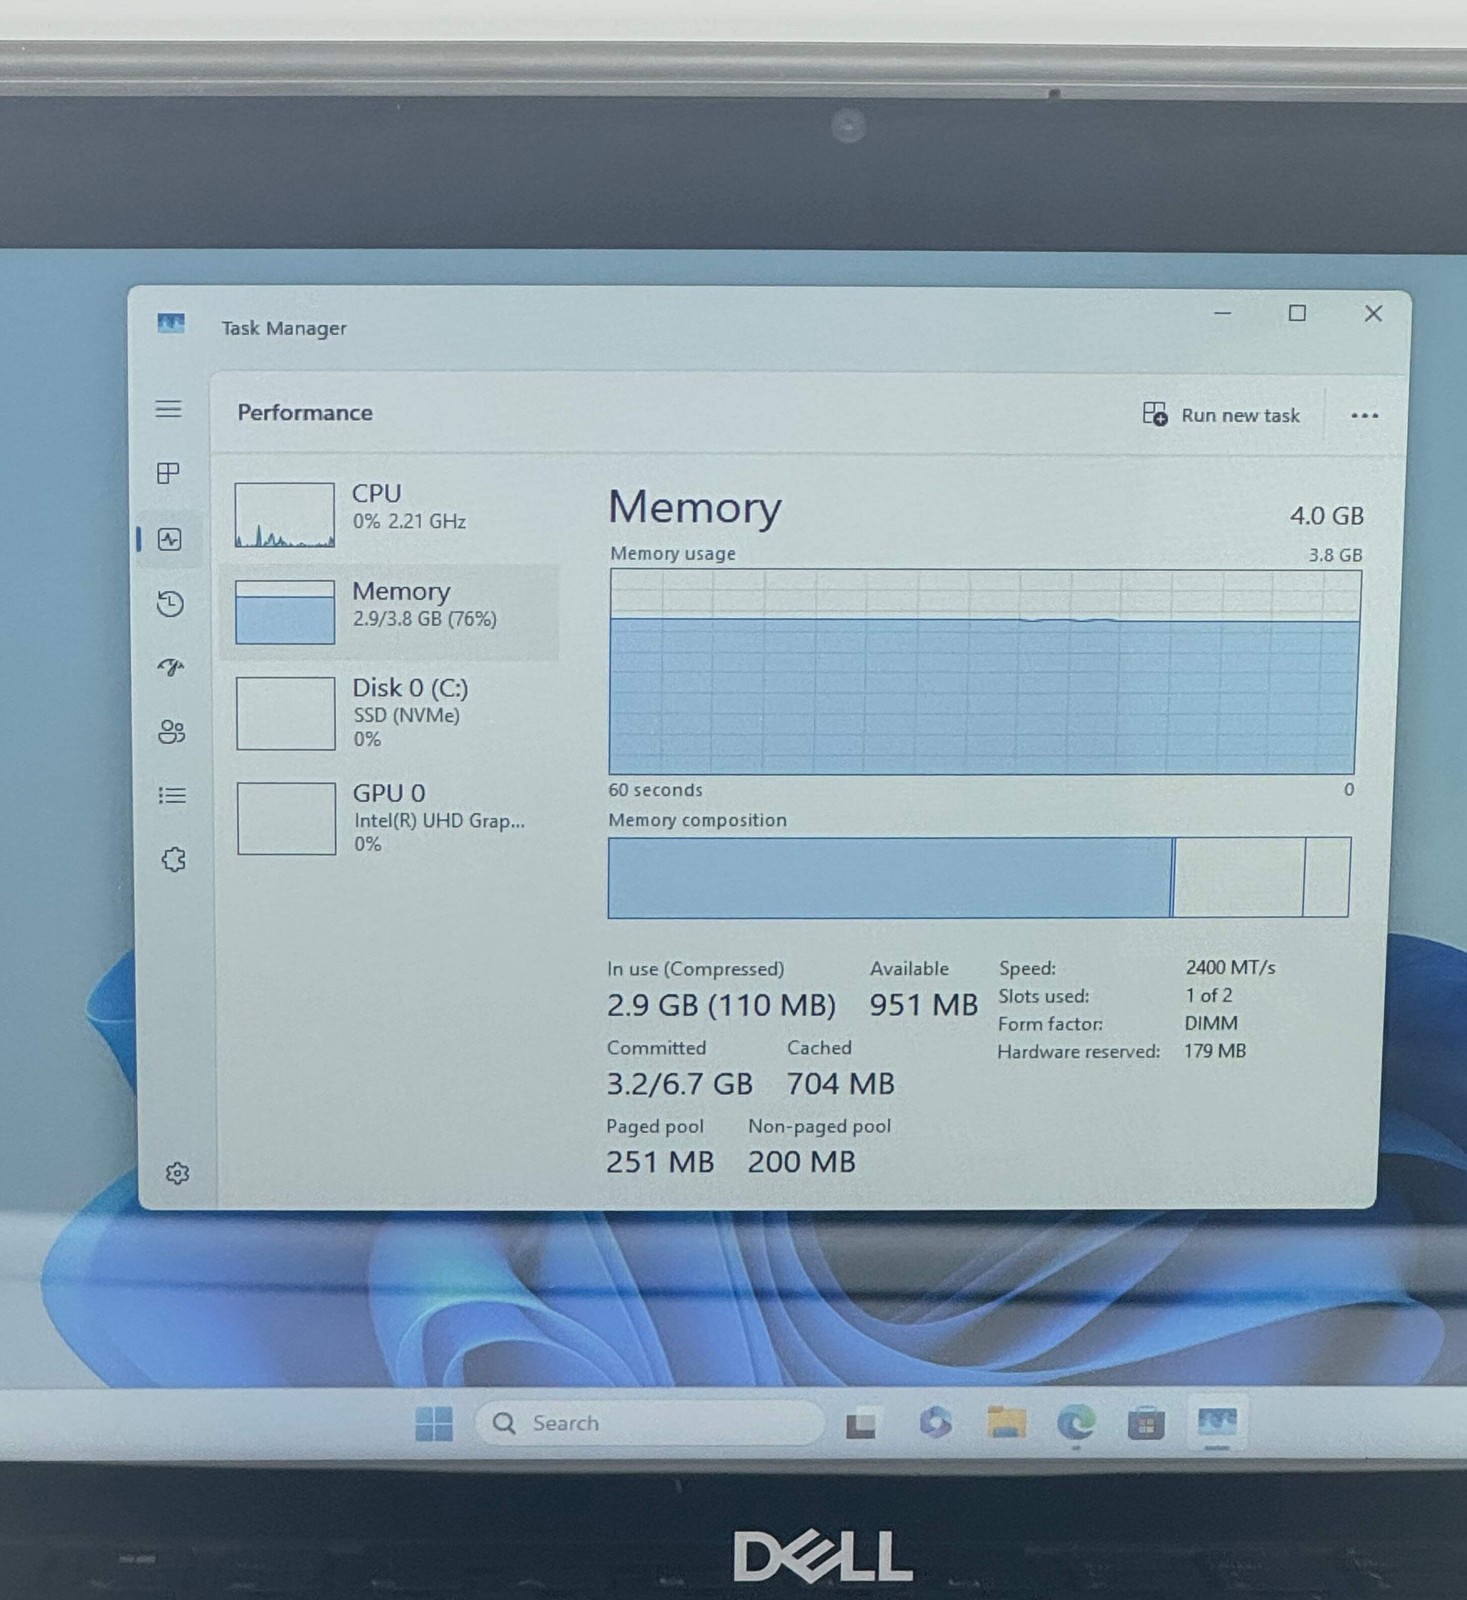Maximize the Task Manager window

click(x=1297, y=313)
